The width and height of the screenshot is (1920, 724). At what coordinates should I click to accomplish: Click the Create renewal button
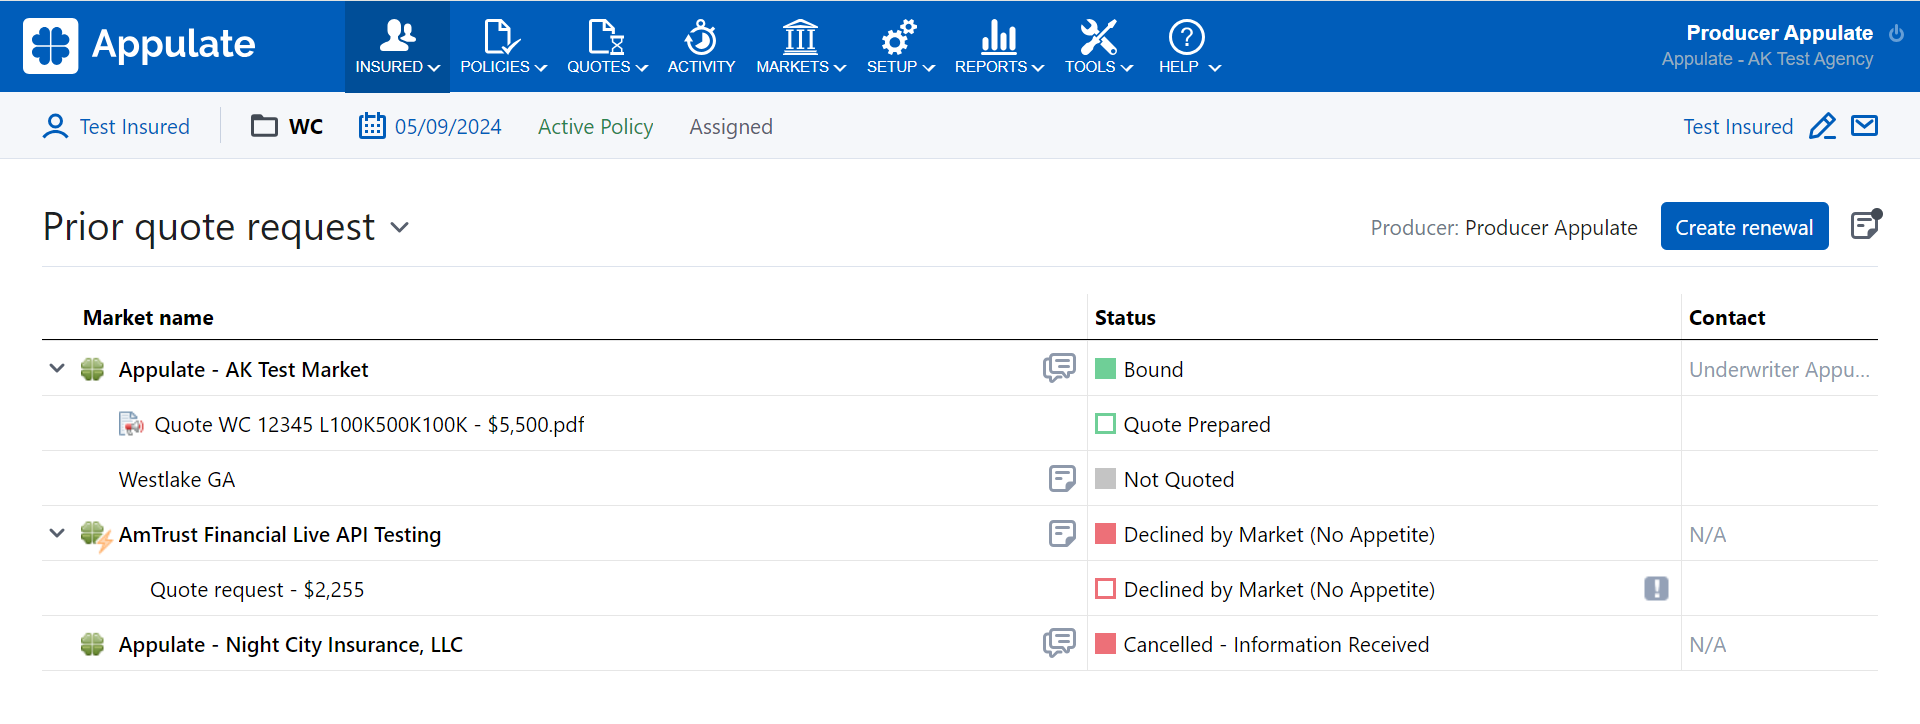(x=1744, y=227)
